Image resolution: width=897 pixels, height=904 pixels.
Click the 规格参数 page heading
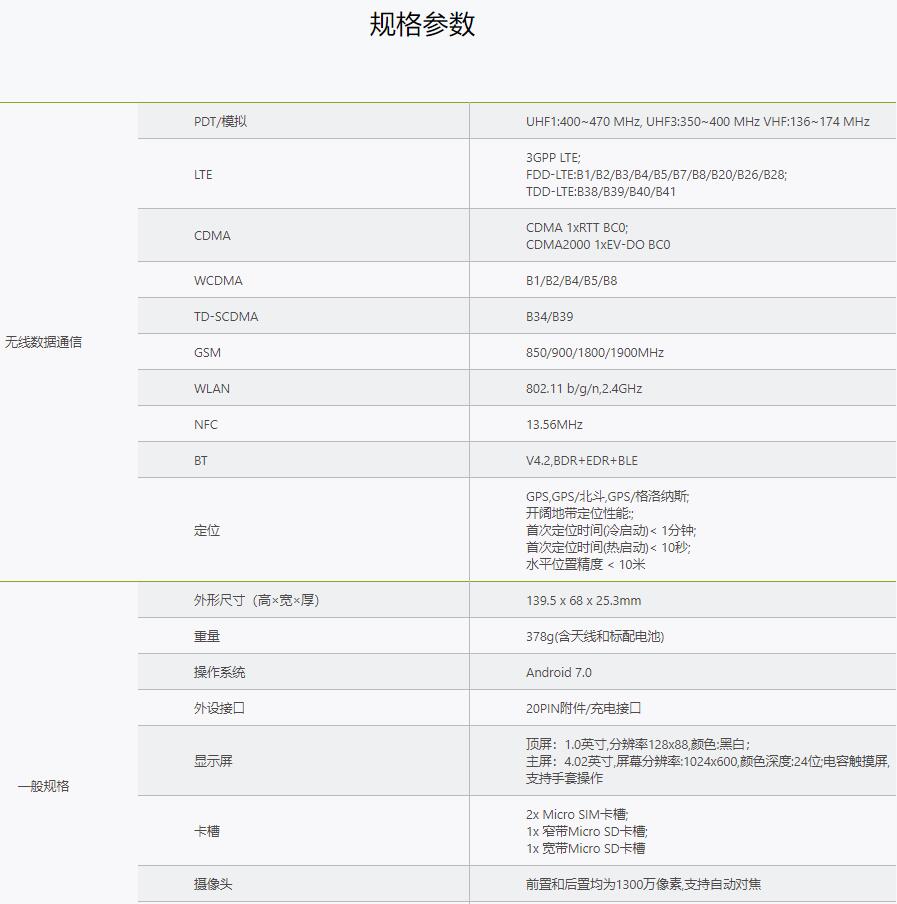(x=422, y=25)
